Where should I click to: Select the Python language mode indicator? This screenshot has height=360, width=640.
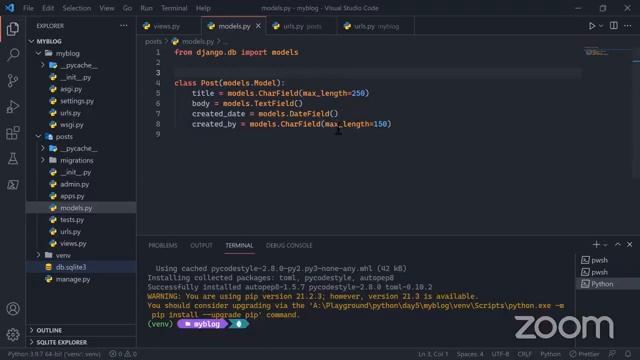[x=550, y=354]
